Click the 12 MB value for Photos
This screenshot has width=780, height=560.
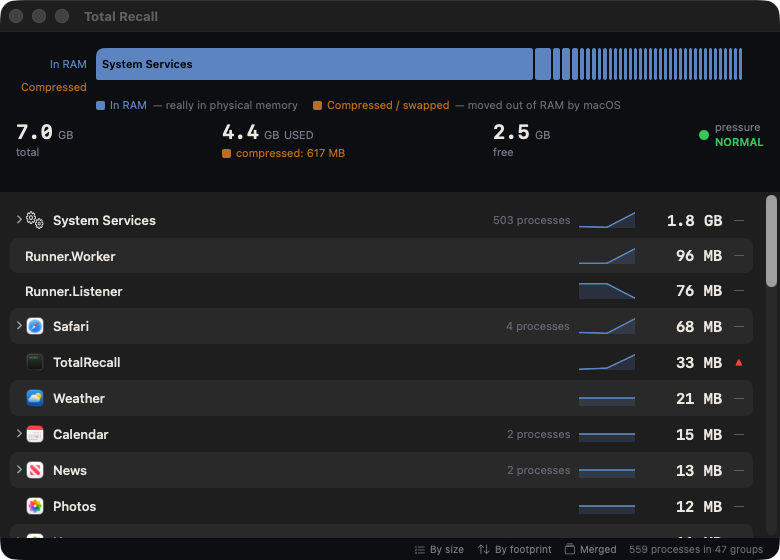[699, 507]
